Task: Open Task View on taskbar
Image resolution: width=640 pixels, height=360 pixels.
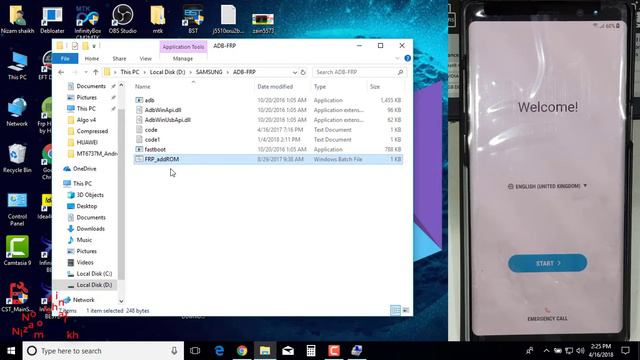Action: (195, 351)
